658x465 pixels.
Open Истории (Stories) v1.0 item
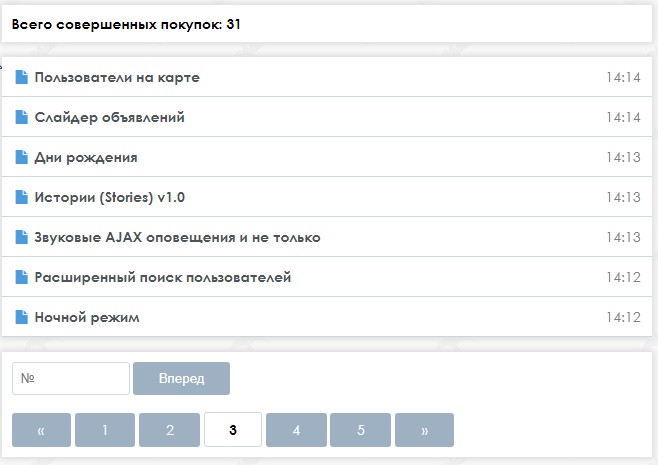pos(110,197)
